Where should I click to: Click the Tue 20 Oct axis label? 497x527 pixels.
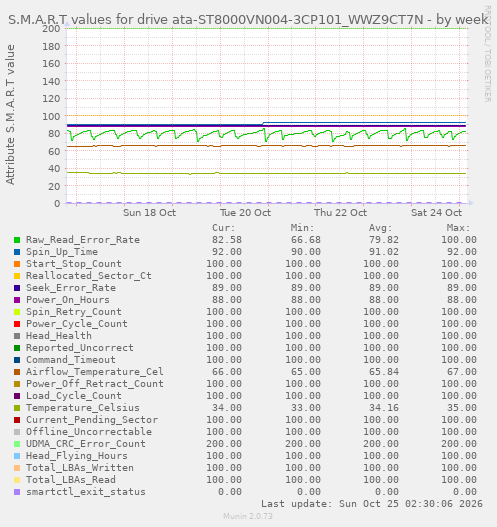[245, 213]
